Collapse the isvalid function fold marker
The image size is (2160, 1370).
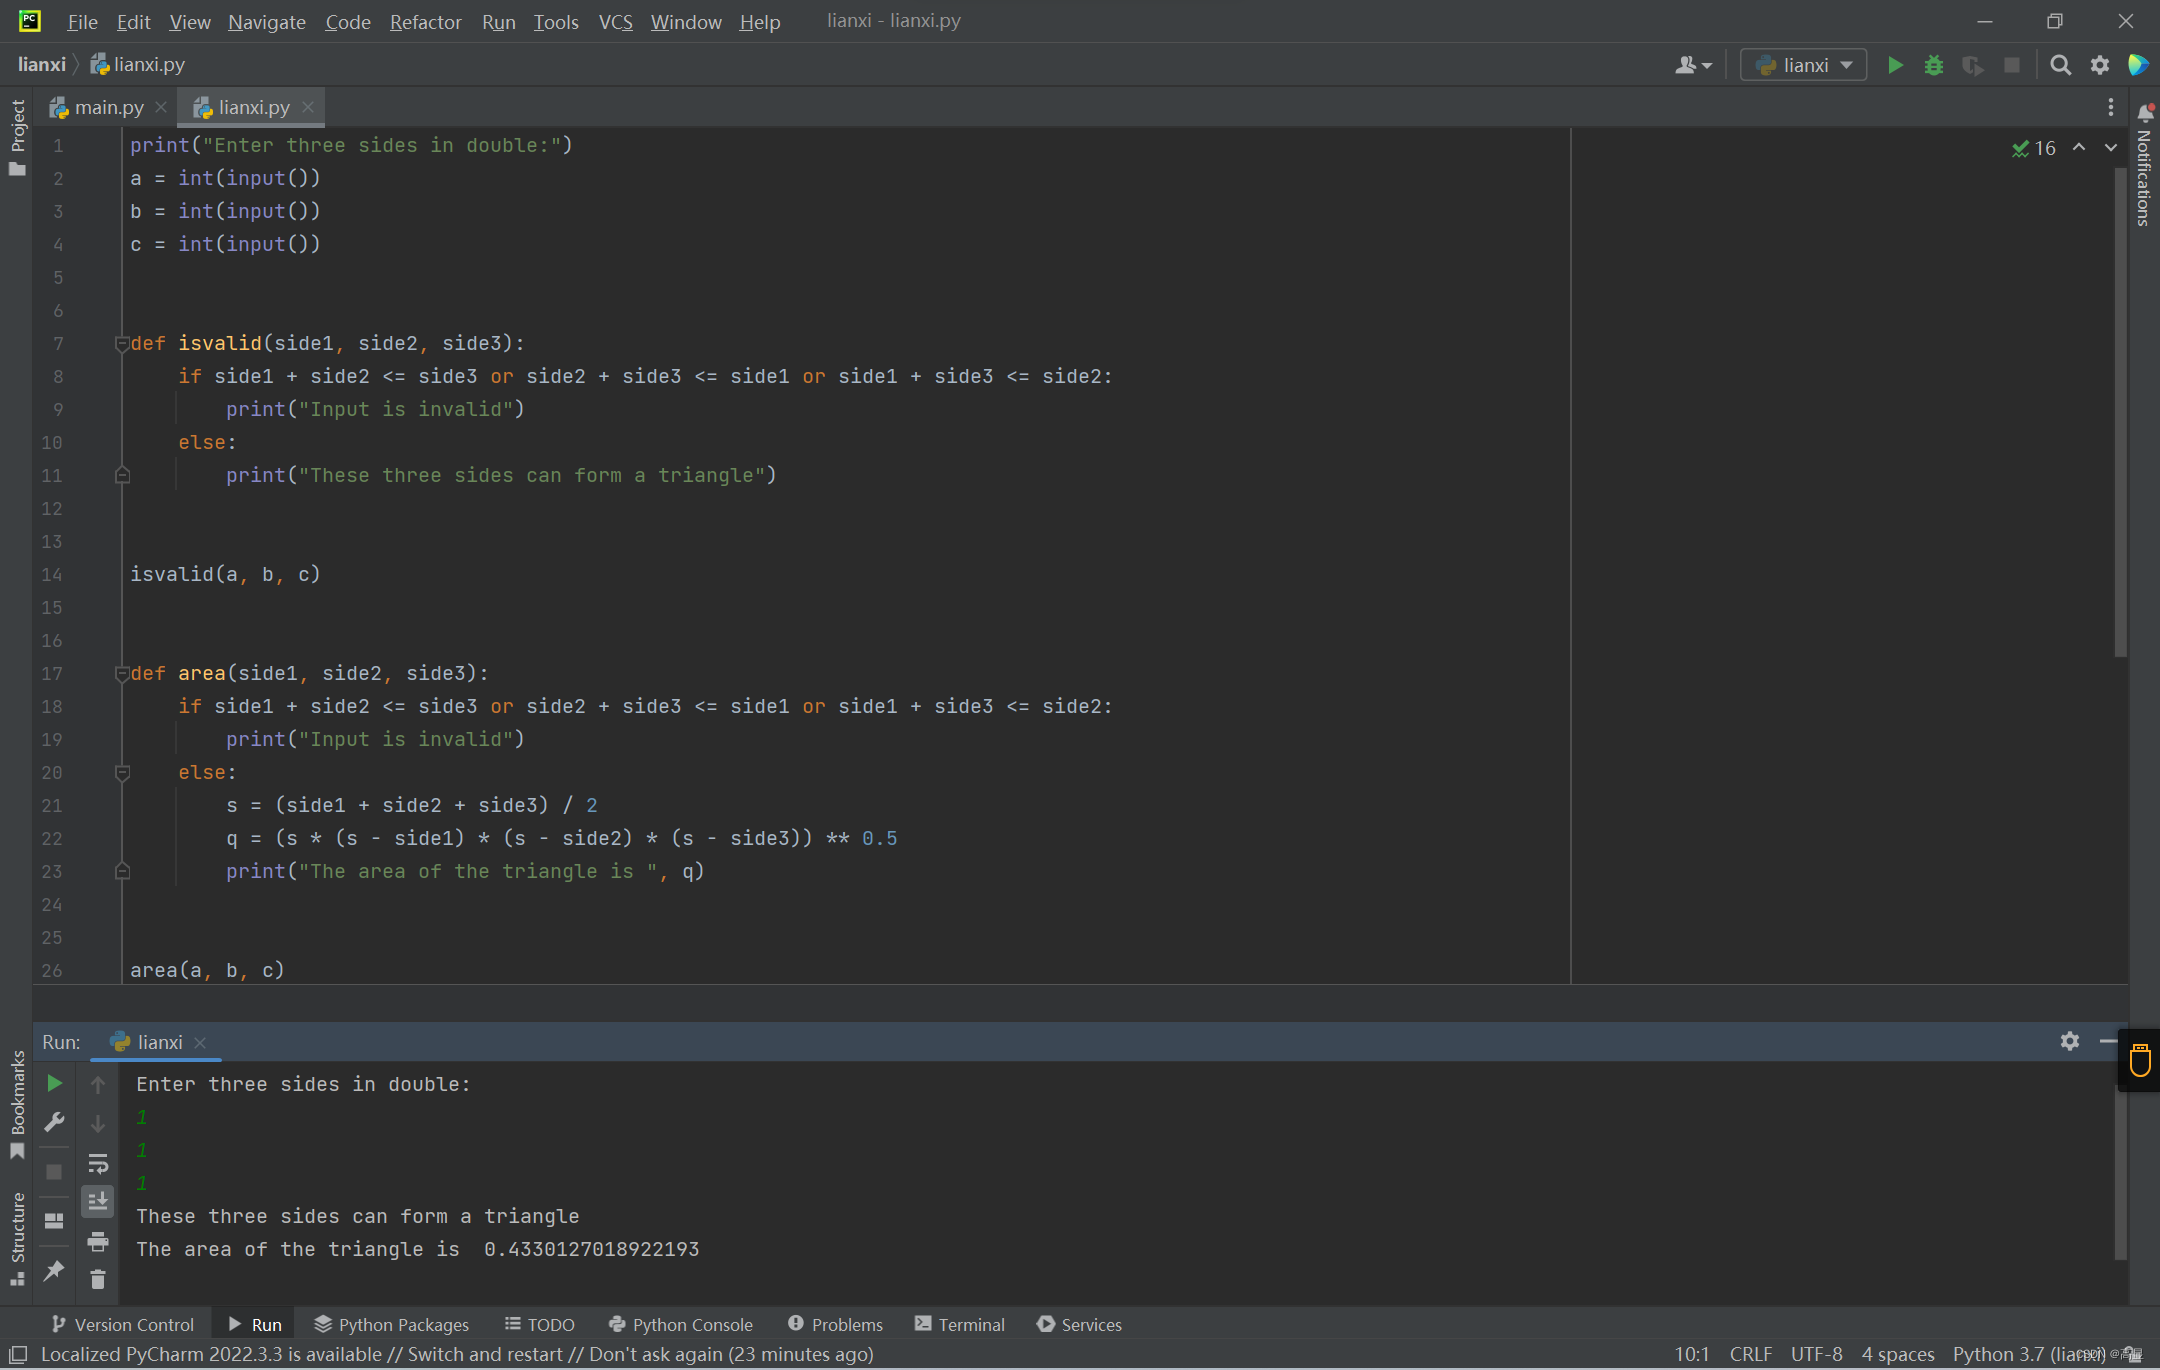click(x=122, y=344)
